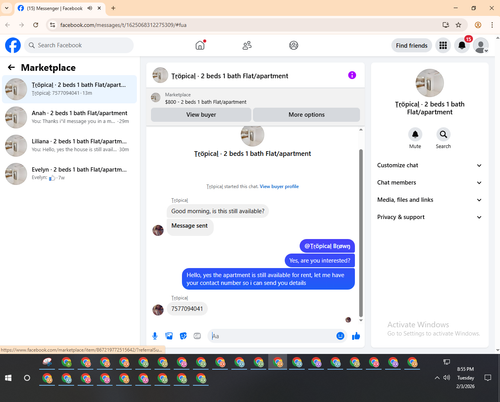The width and height of the screenshot is (500, 402).
Task: Click the conversation header listing title
Action: click(230, 76)
